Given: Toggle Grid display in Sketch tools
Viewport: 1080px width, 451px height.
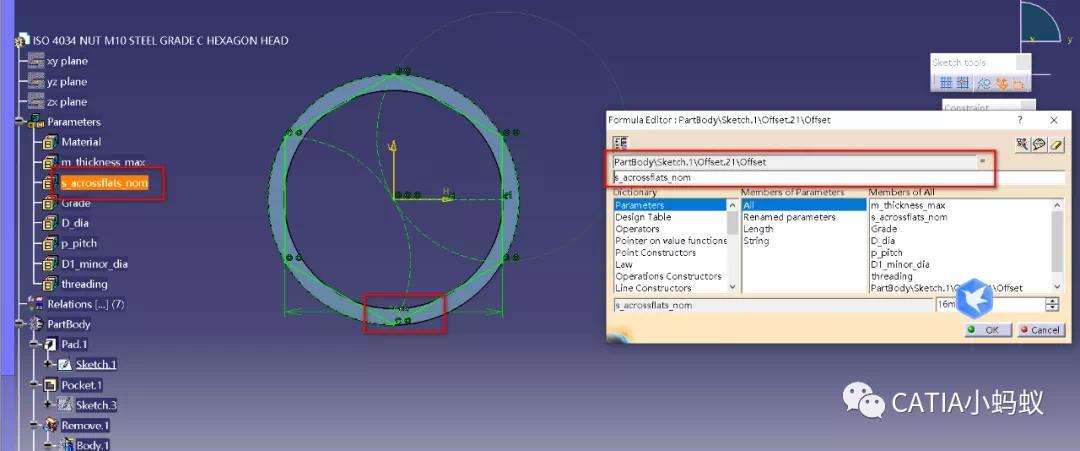Looking at the screenshot, I should 946,83.
